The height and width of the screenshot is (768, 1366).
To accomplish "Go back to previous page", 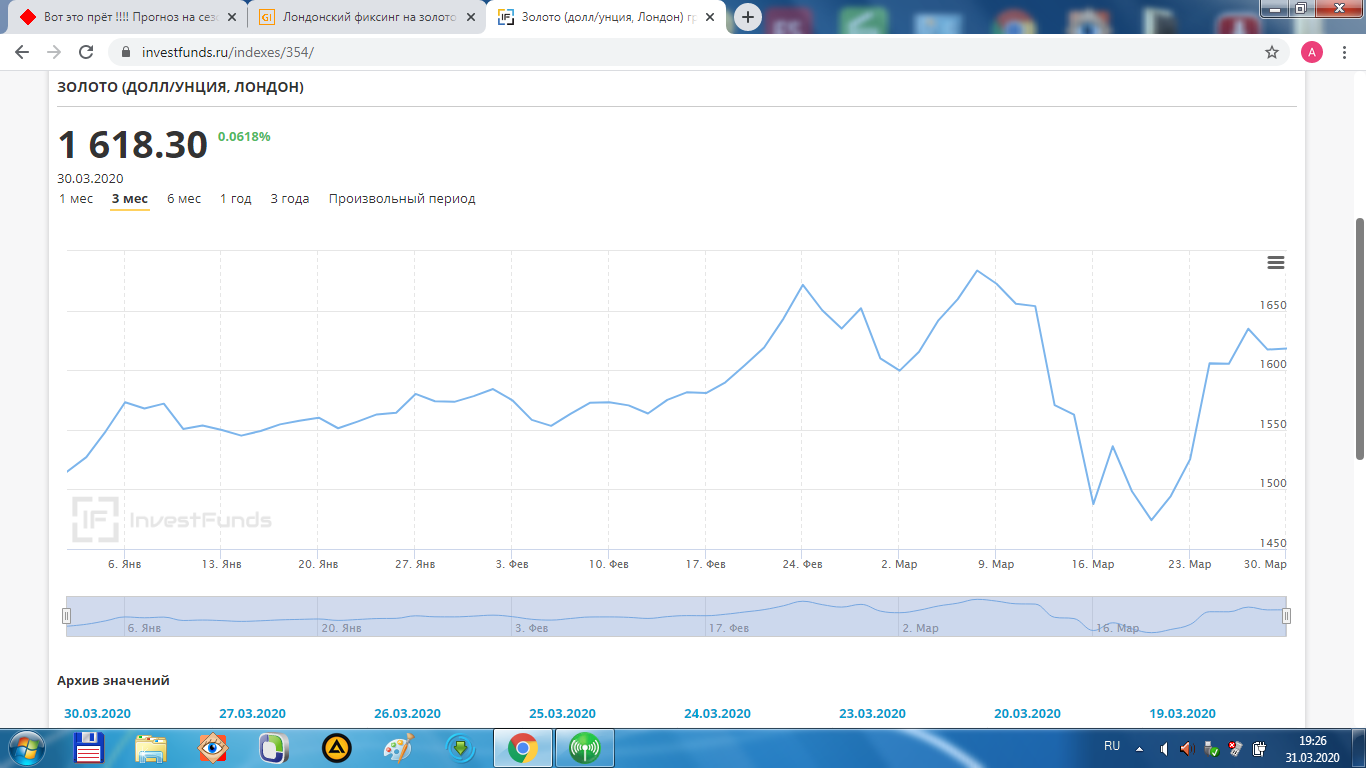I will click(x=22, y=52).
